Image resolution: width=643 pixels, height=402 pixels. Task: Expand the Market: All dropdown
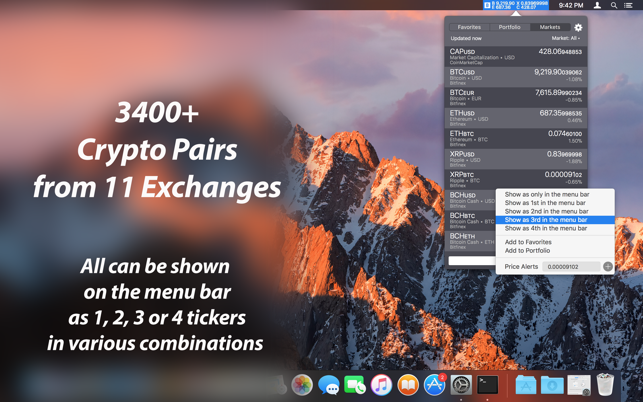[565, 38]
